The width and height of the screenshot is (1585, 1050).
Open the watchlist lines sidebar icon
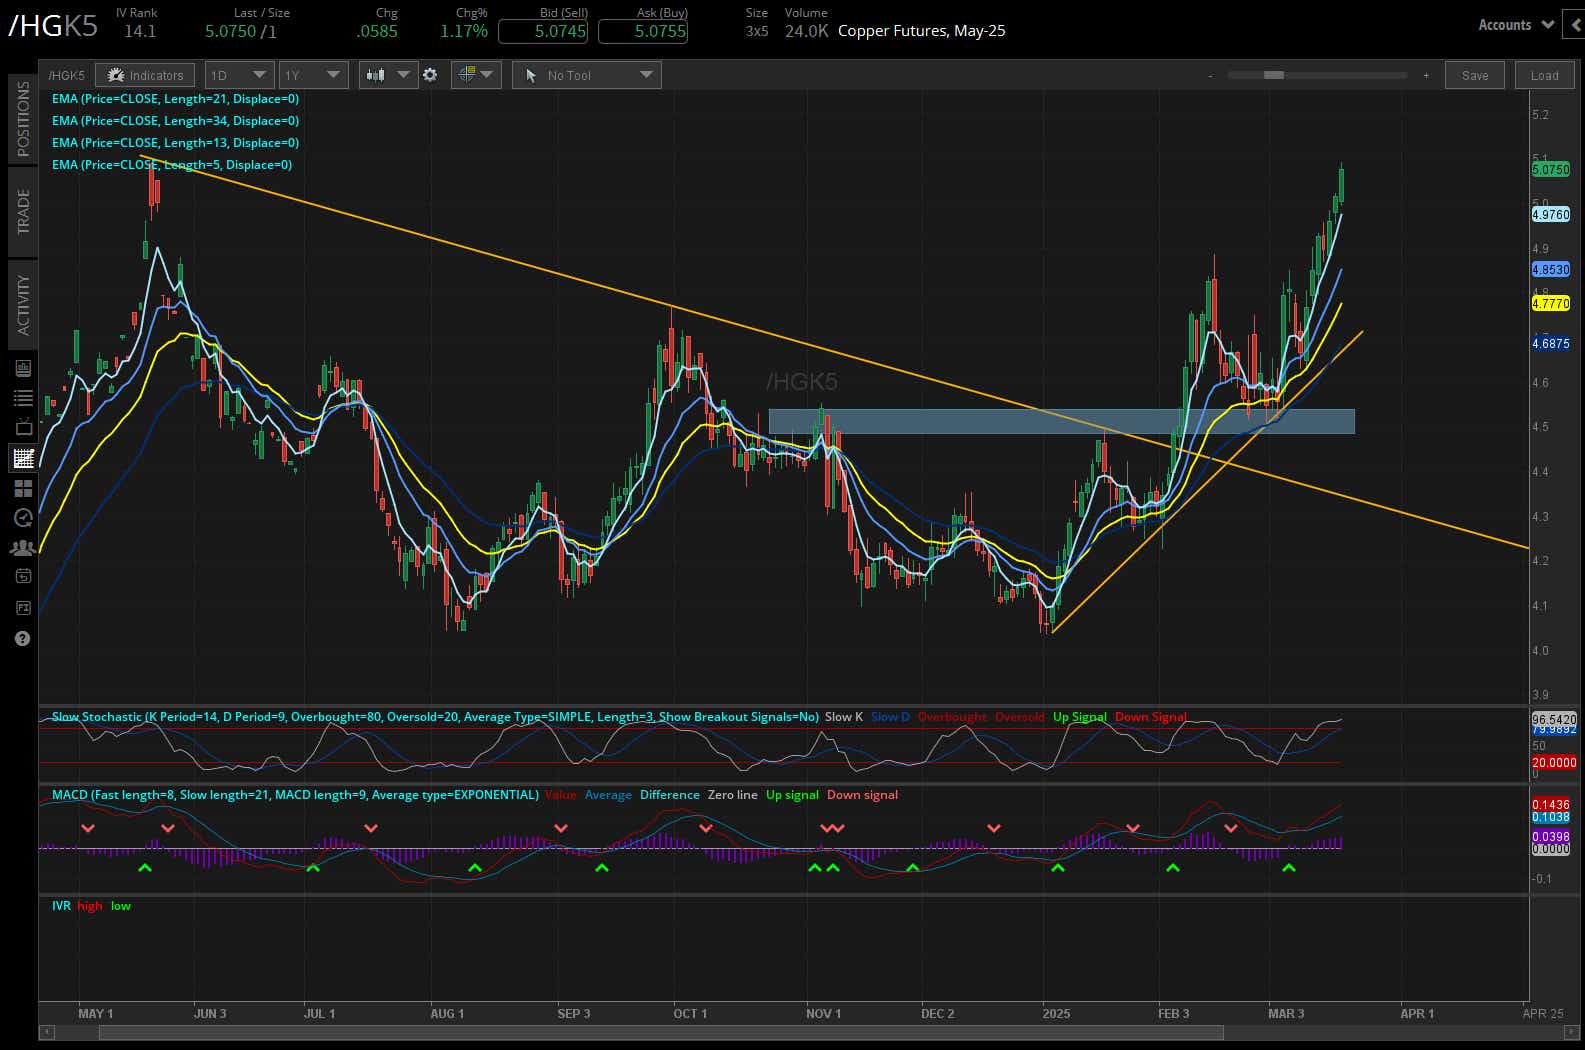coord(23,398)
